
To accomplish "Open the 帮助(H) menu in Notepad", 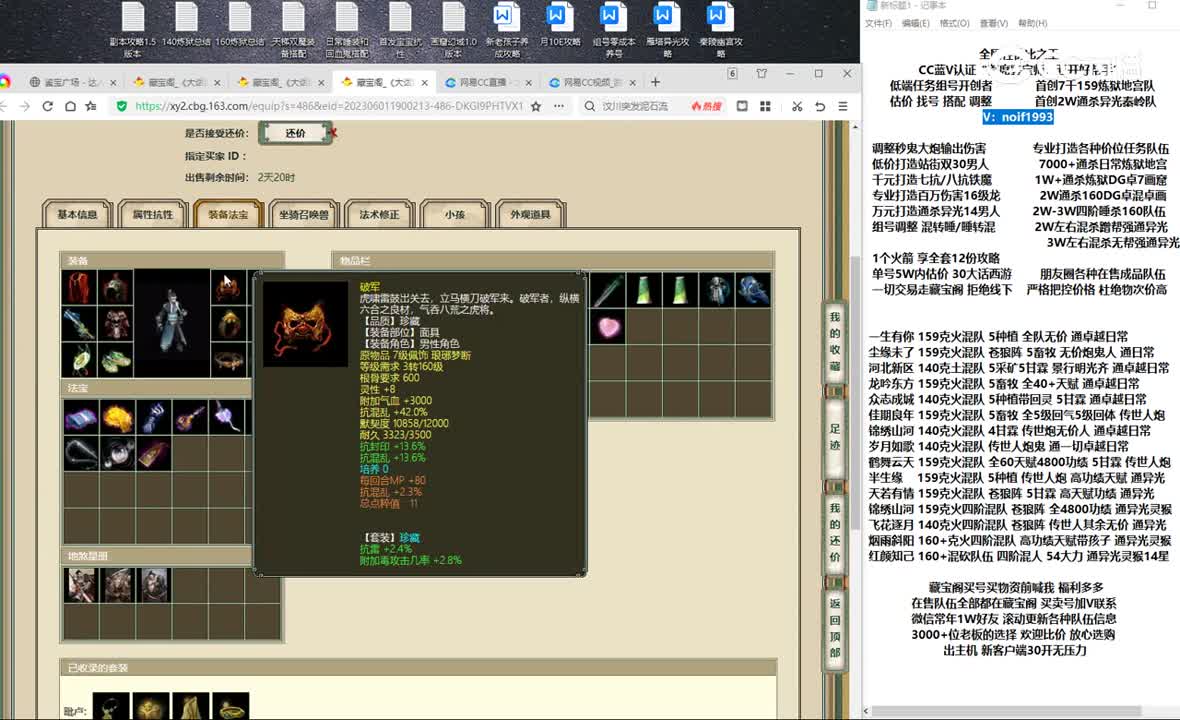I will tap(1032, 23).
